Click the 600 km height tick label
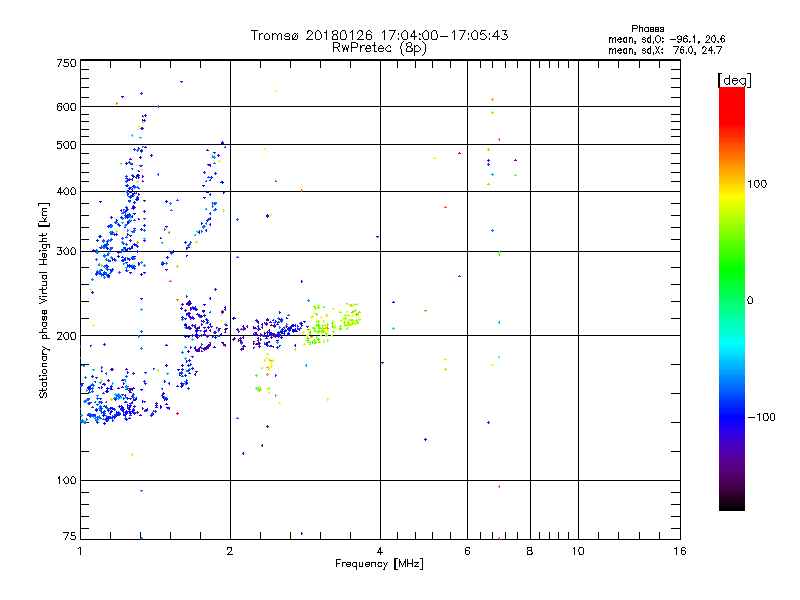 point(66,107)
